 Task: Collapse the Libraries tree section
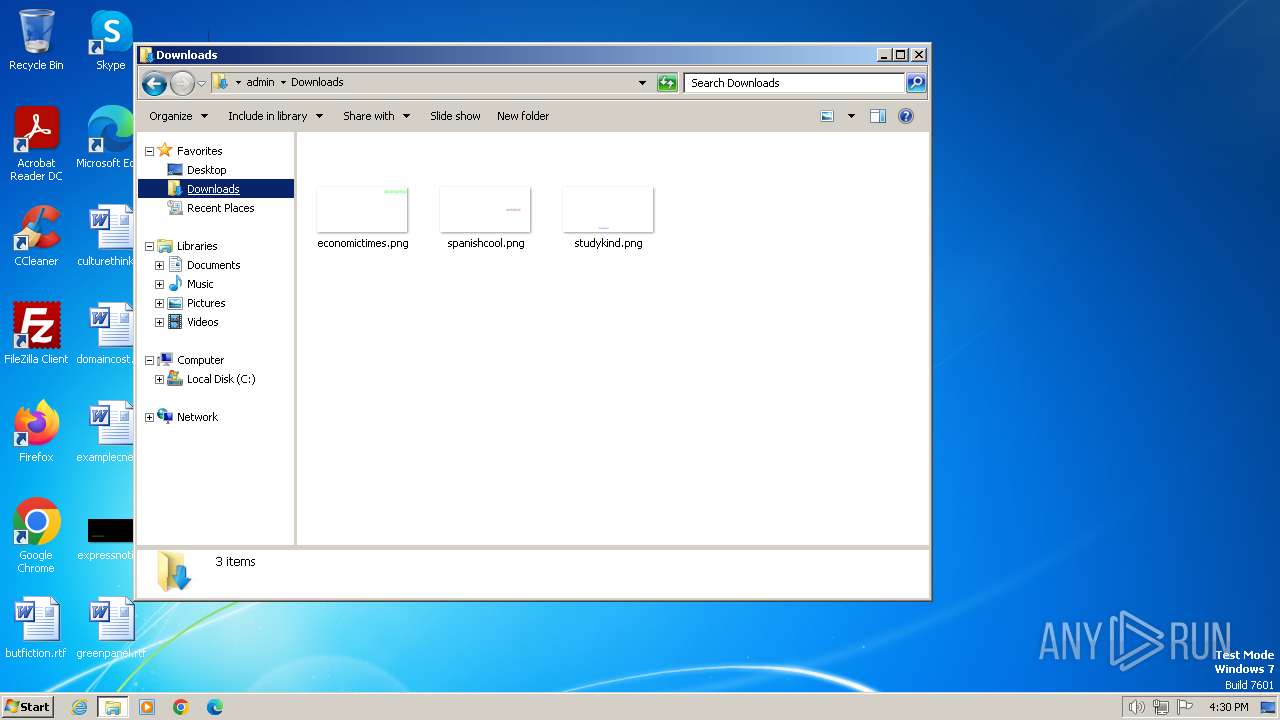coord(149,246)
